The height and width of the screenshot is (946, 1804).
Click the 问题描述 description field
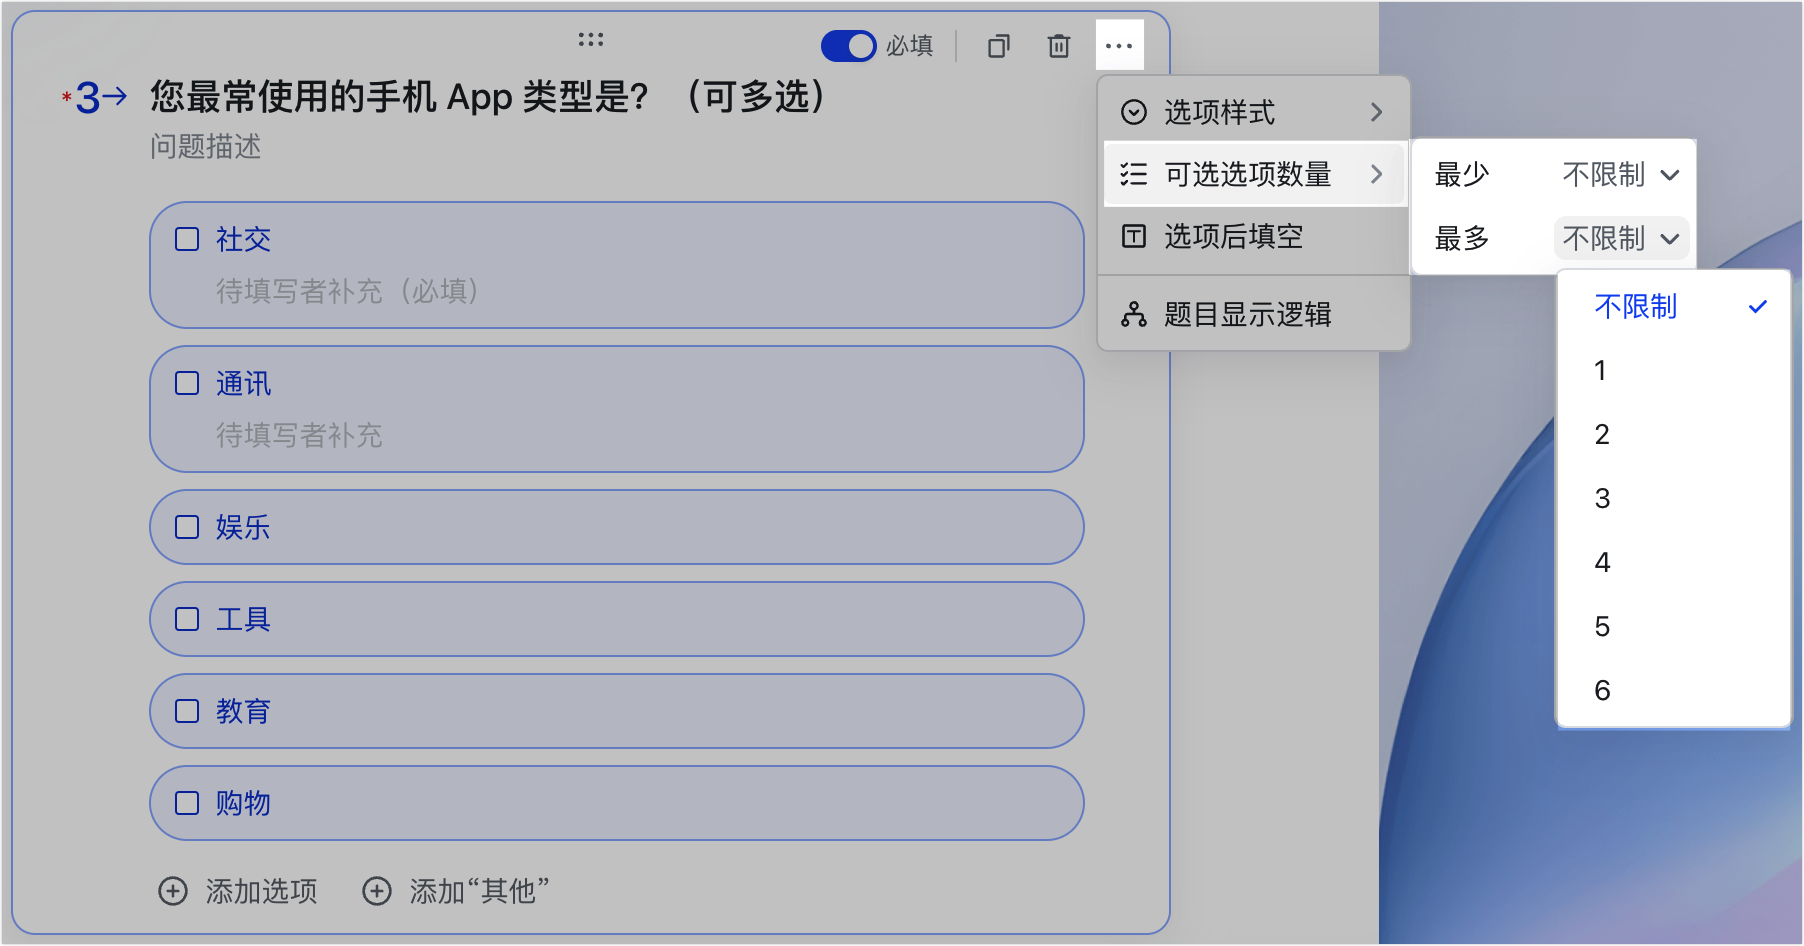click(x=206, y=147)
